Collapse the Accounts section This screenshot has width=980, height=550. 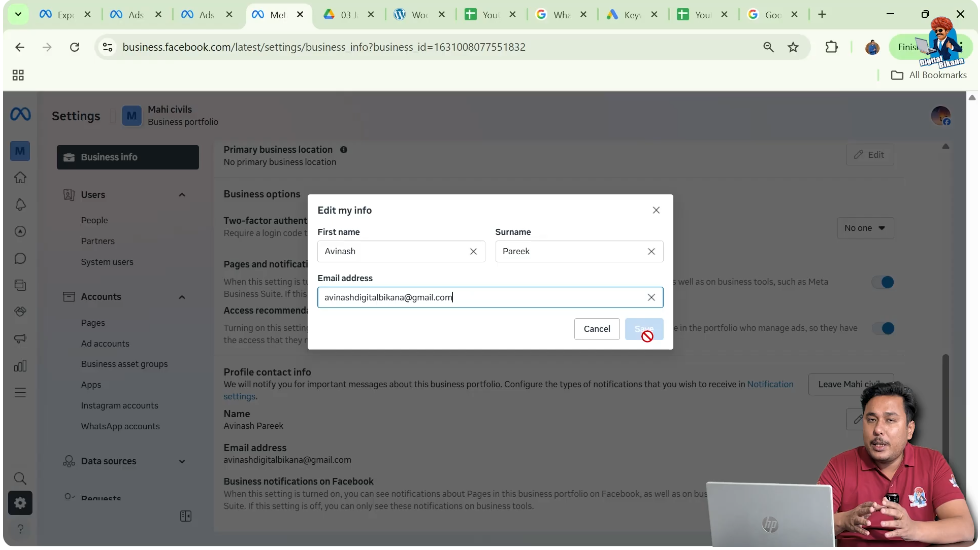[182, 297]
